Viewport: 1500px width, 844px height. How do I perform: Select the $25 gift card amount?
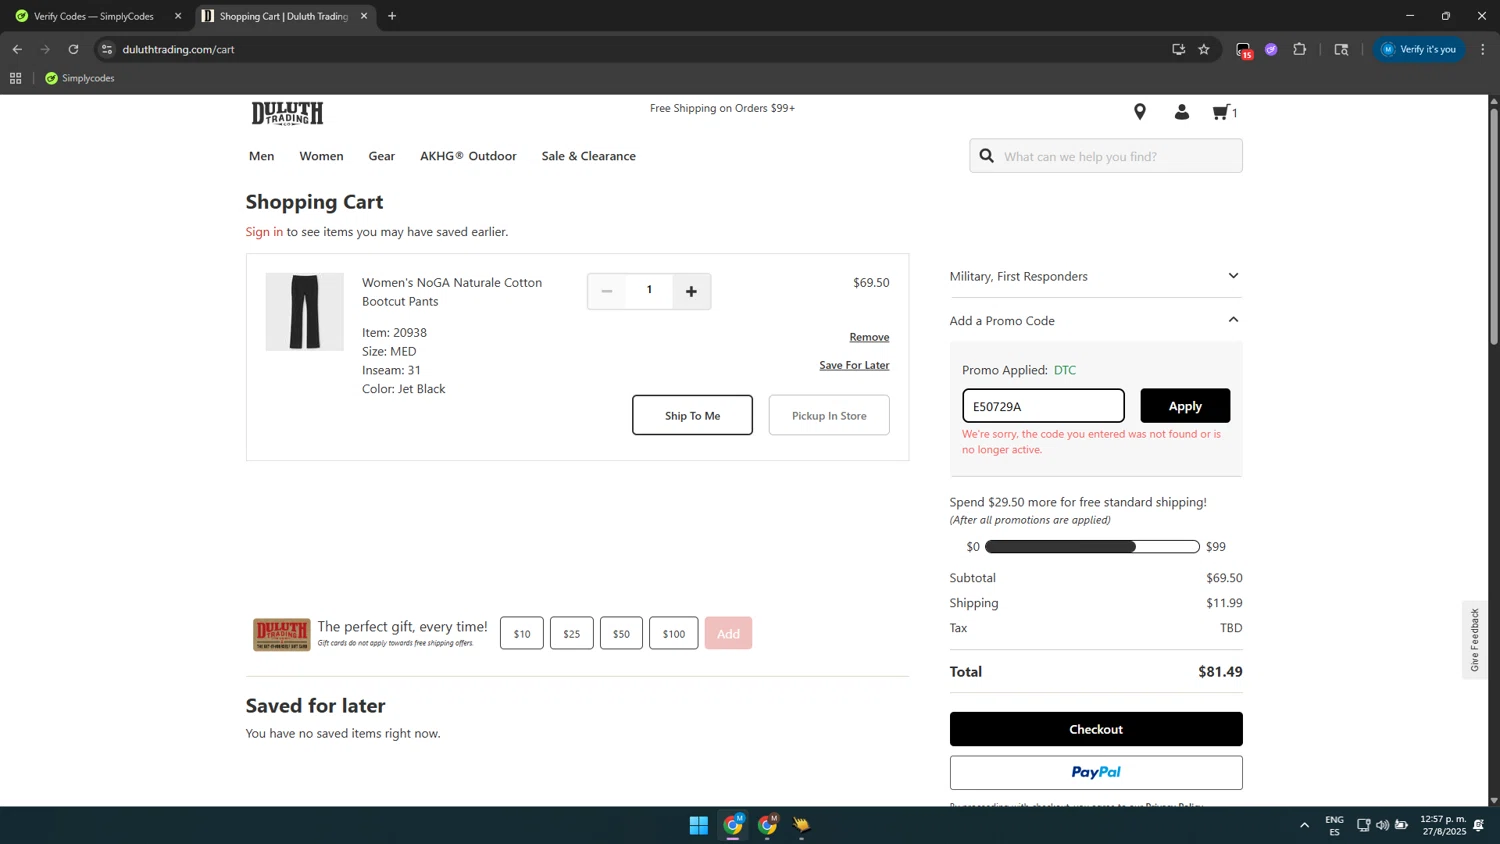[572, 633]
